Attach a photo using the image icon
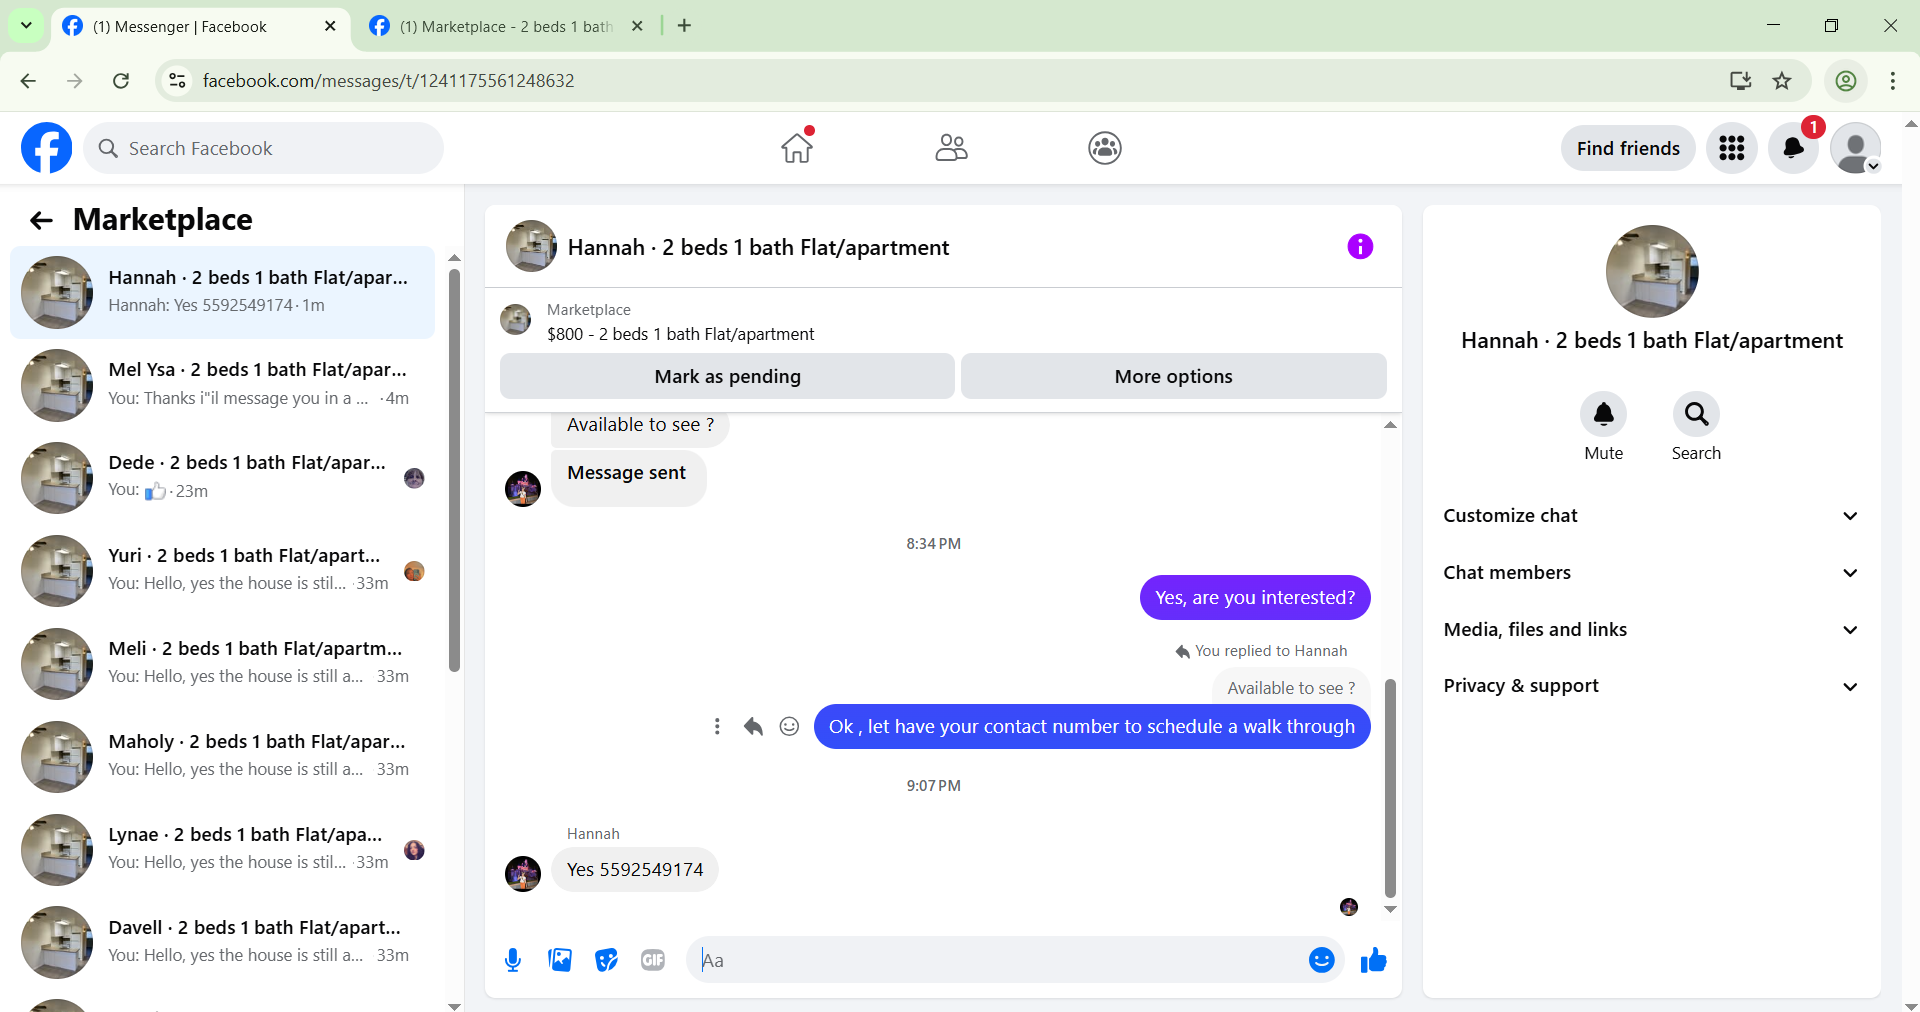 (560, 961)
